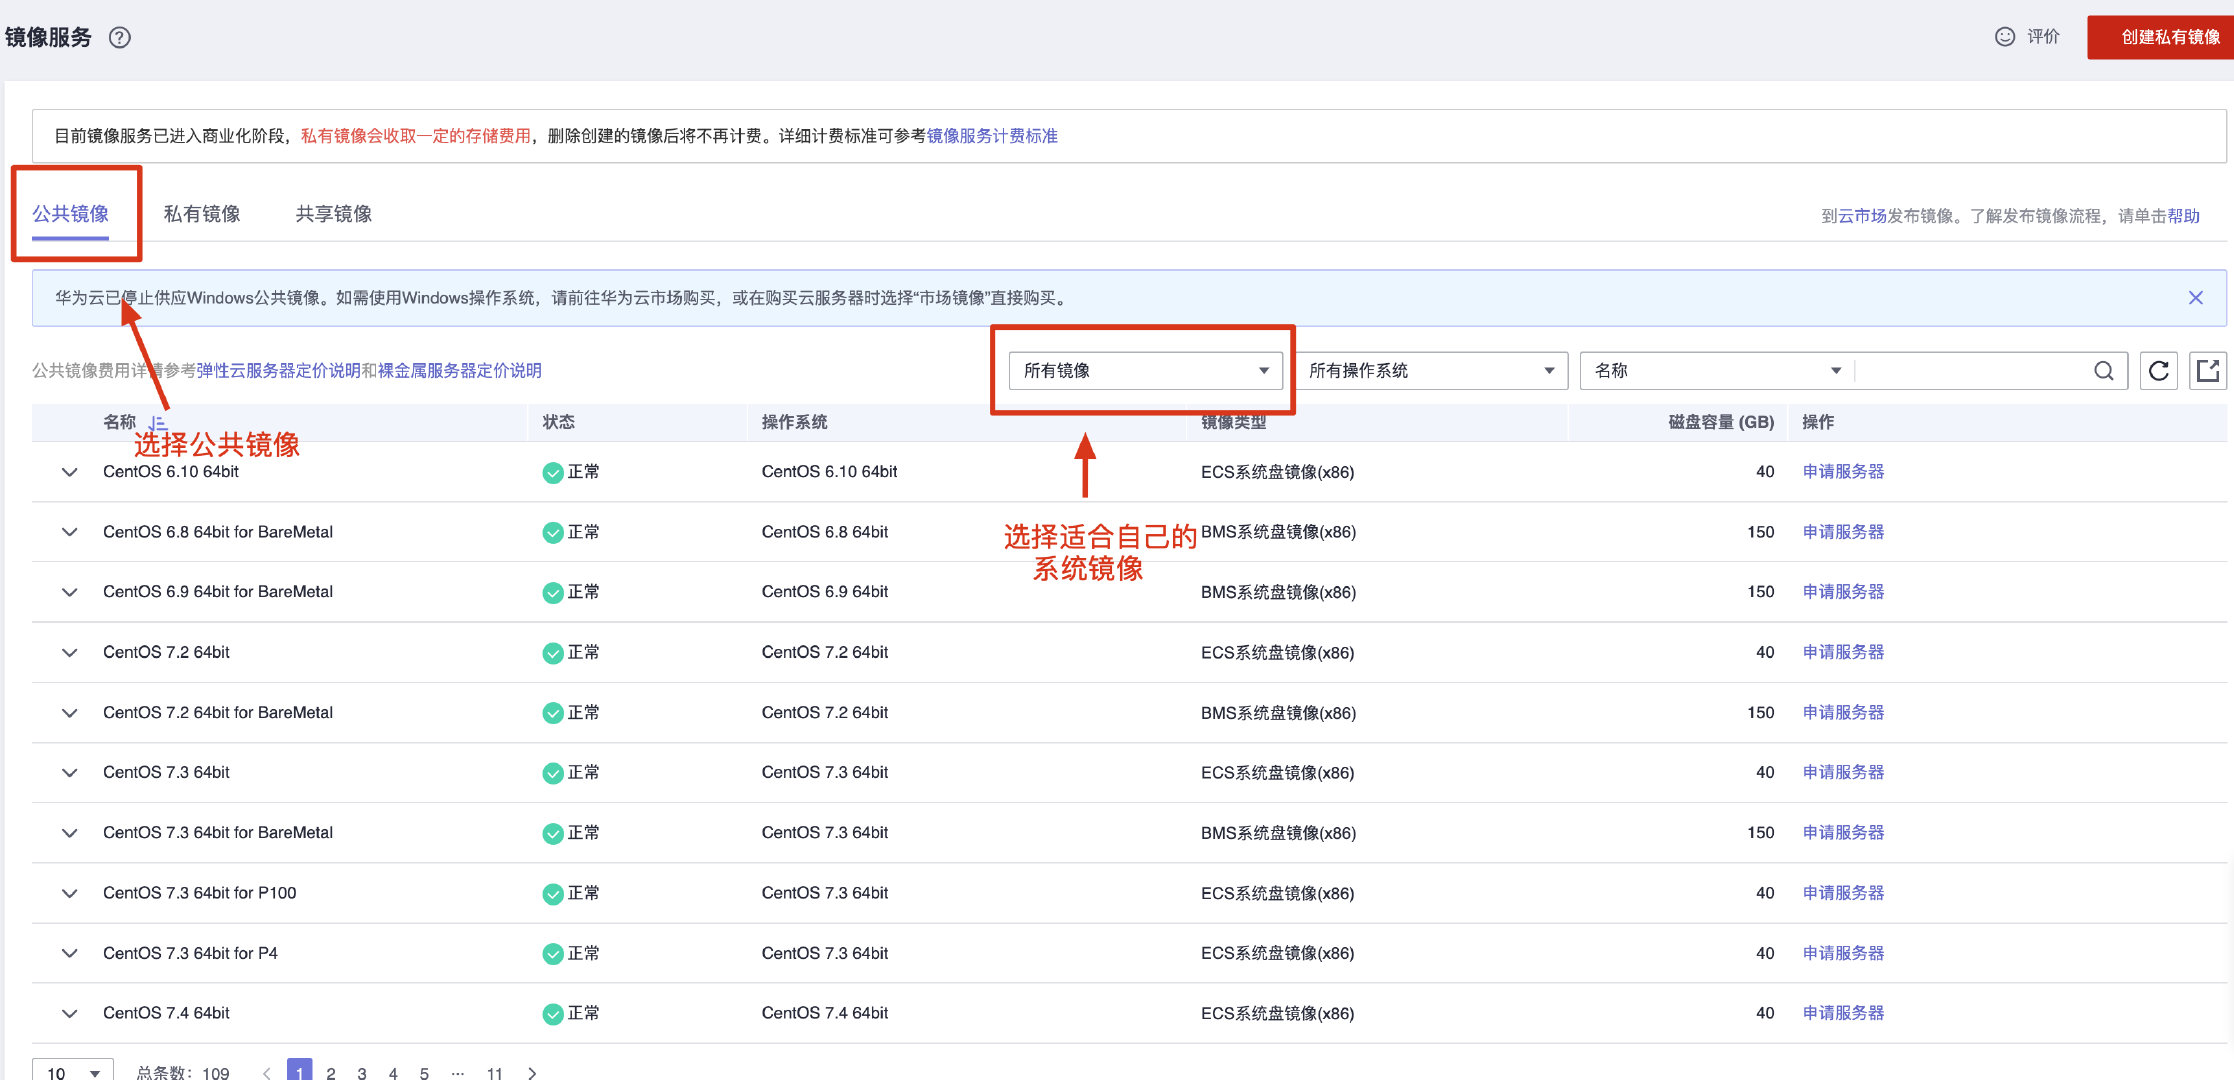
Task: Open the 所有镜像 dropdown
Action: pyautogui.click(x=1144, y=371)
